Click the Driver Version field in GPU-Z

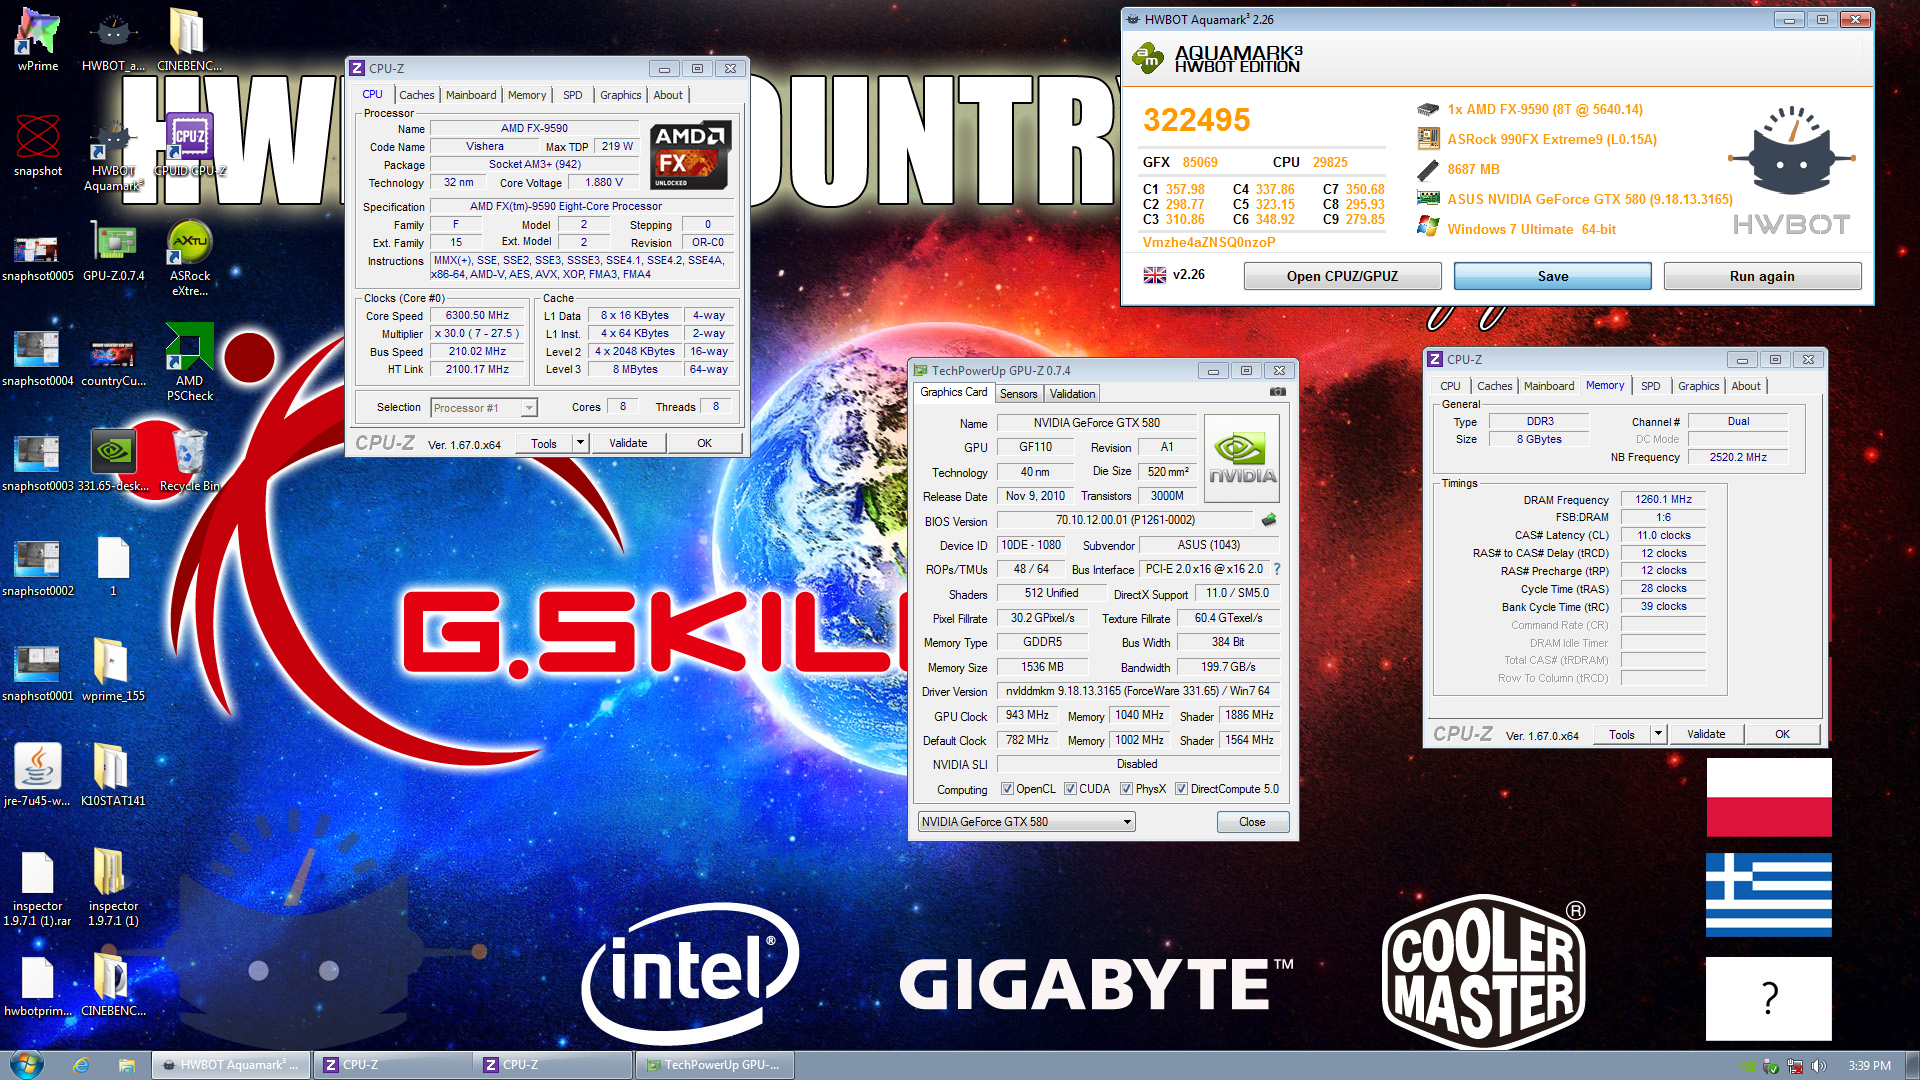pyautogui.click(x=1138, y=691)
